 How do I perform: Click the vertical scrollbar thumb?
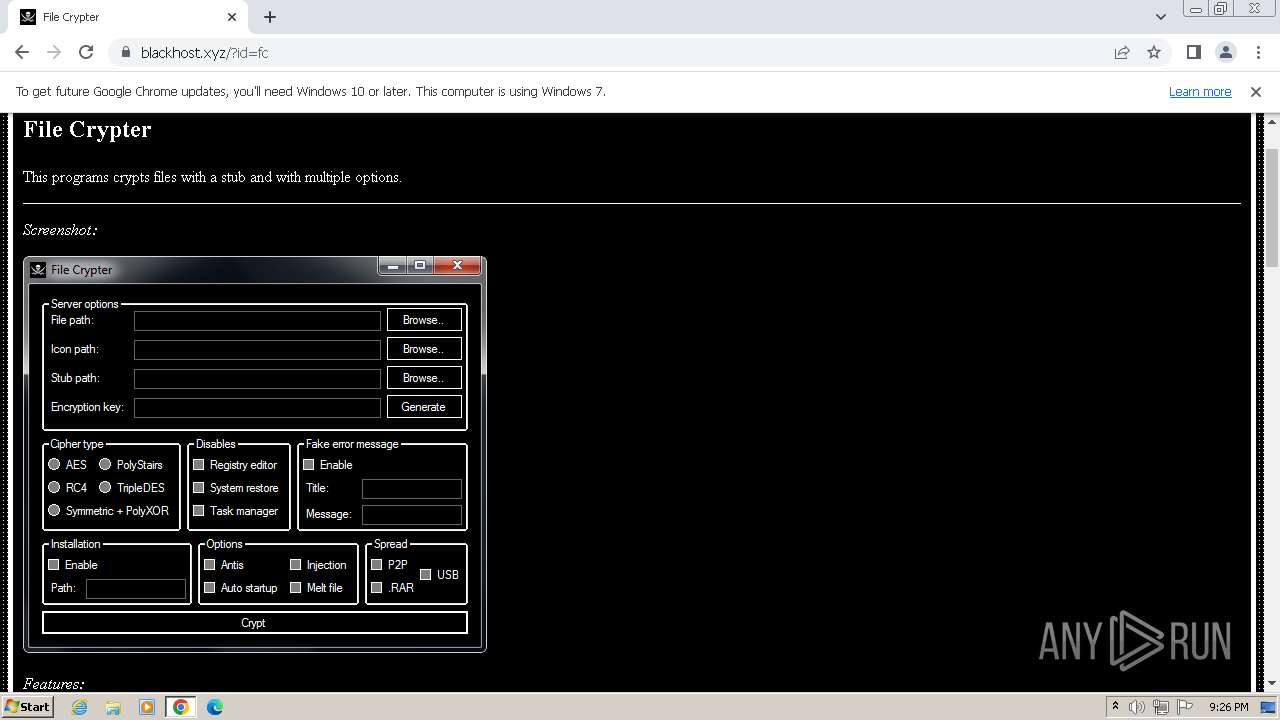(1272, 207)
